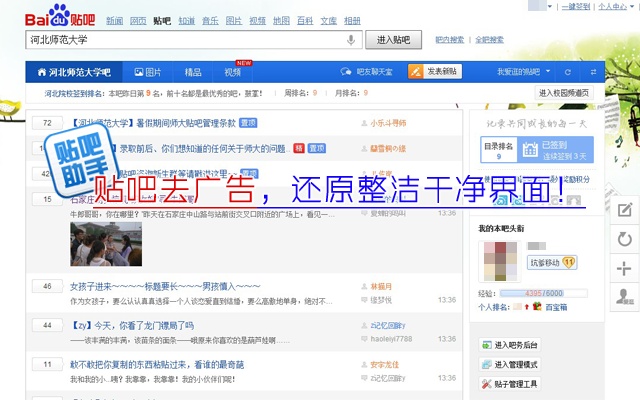The height and width of the screenshot is (400, 640).
Task: Click the 精 badge on admission post
Action: click(299, 148)
